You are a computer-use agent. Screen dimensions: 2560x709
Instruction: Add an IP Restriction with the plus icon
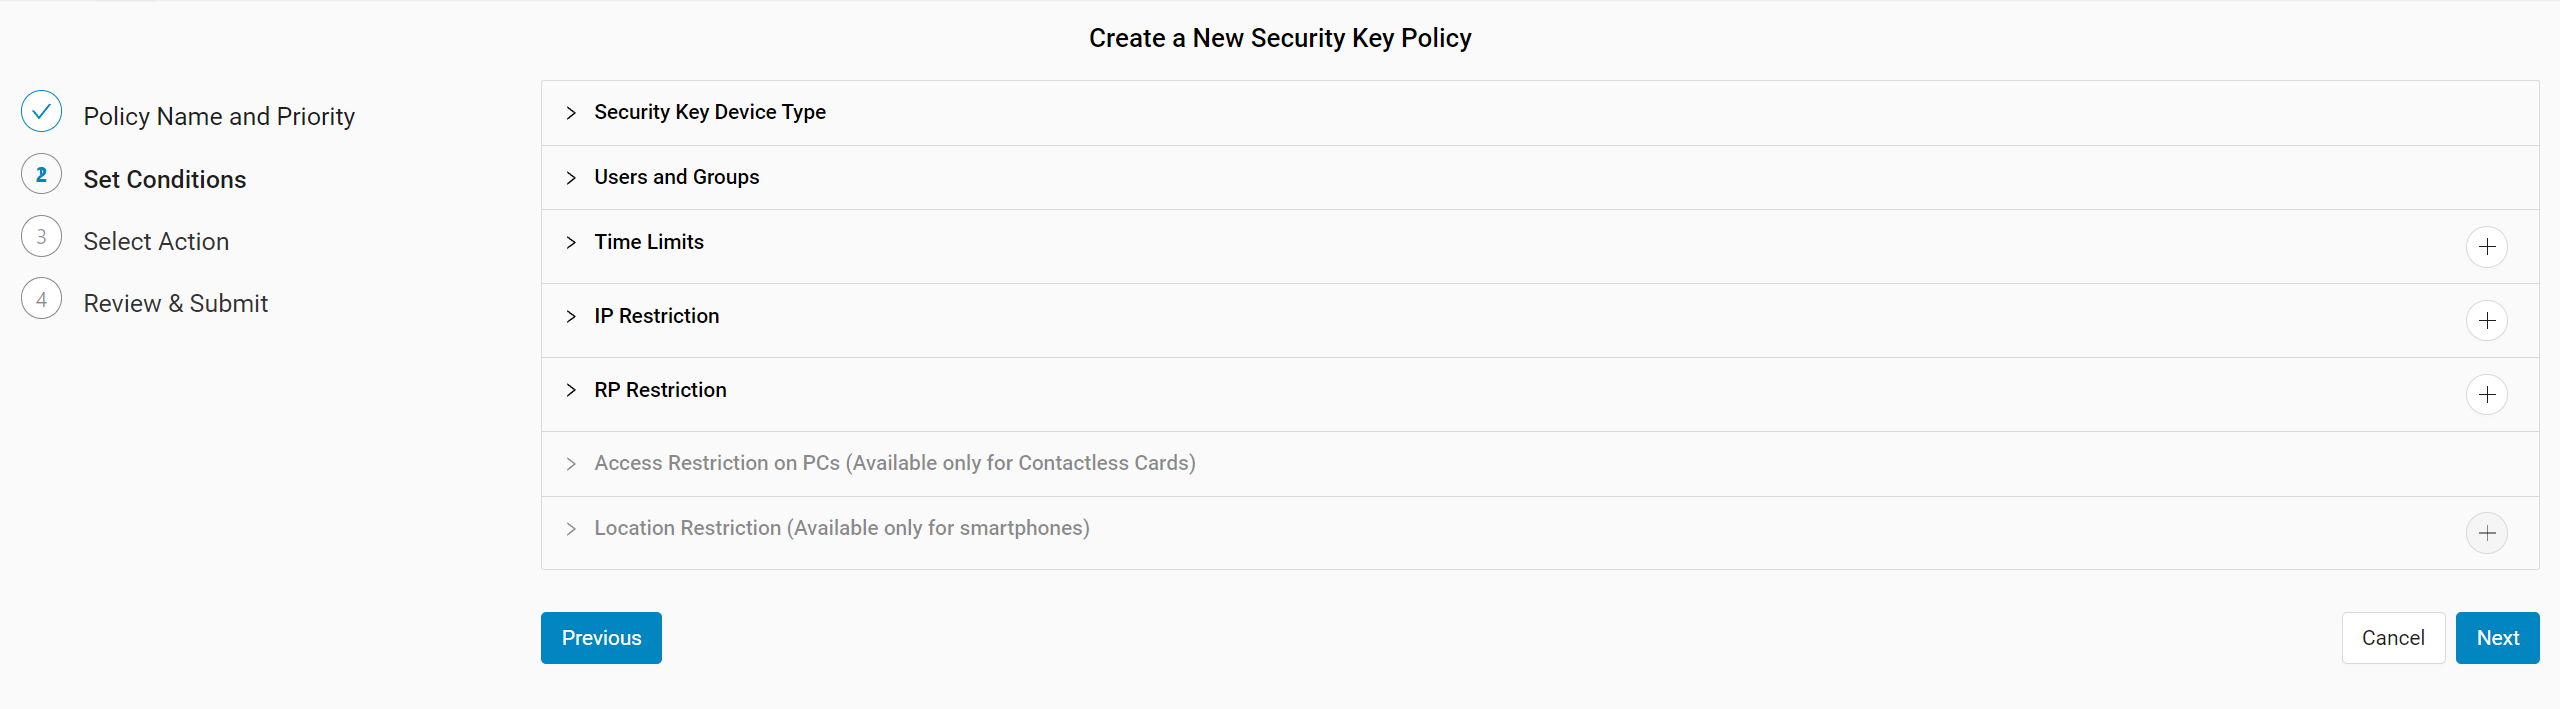[2487, 321]
